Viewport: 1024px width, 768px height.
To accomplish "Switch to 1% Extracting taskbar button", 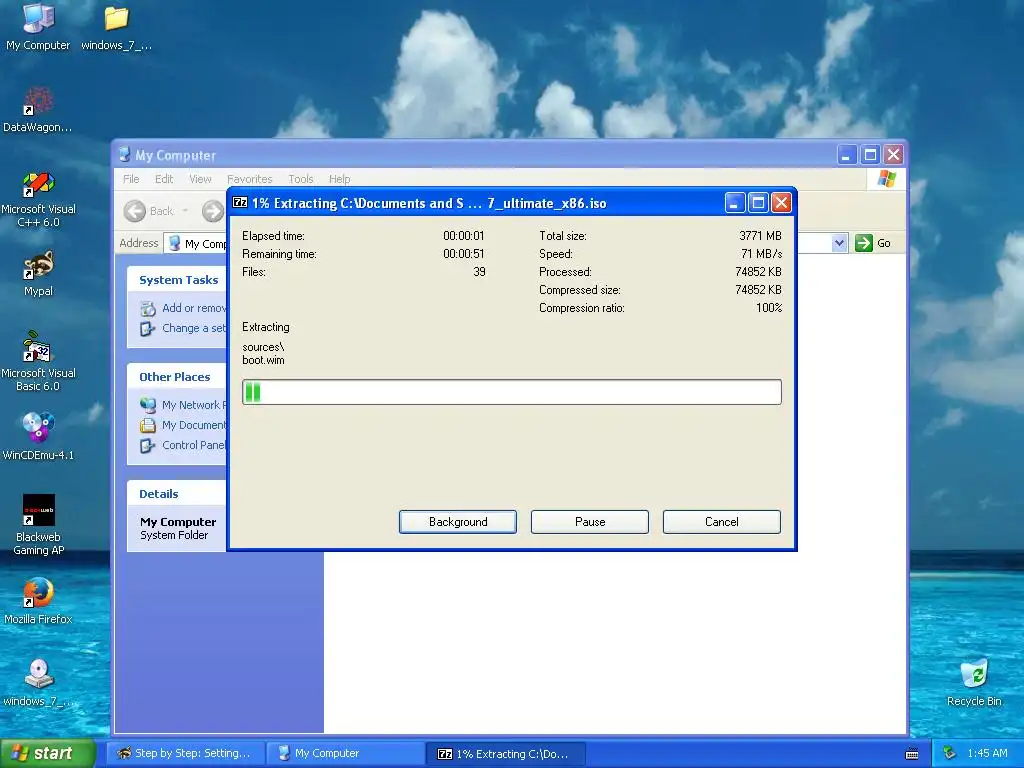I will pyautogui.click(x=506, y=753).
